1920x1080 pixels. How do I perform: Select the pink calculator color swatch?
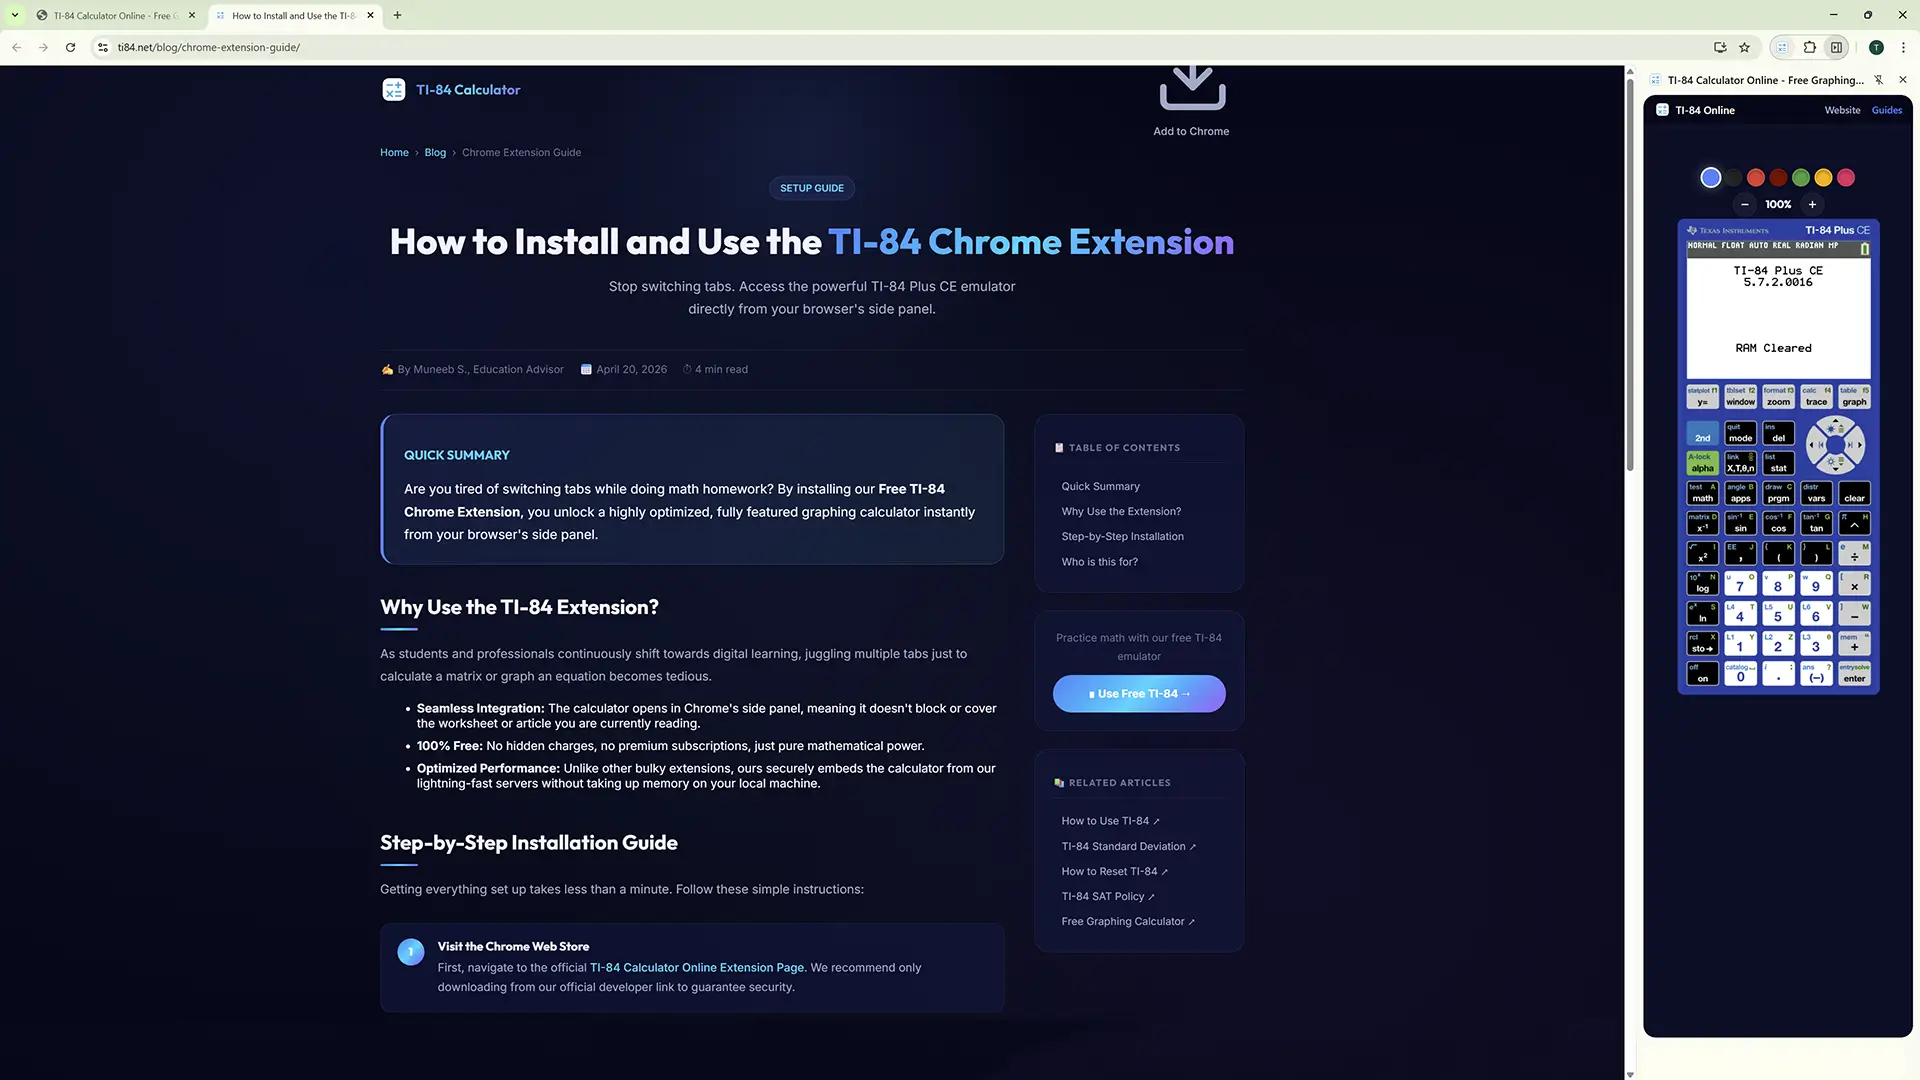coord(1846,178)
